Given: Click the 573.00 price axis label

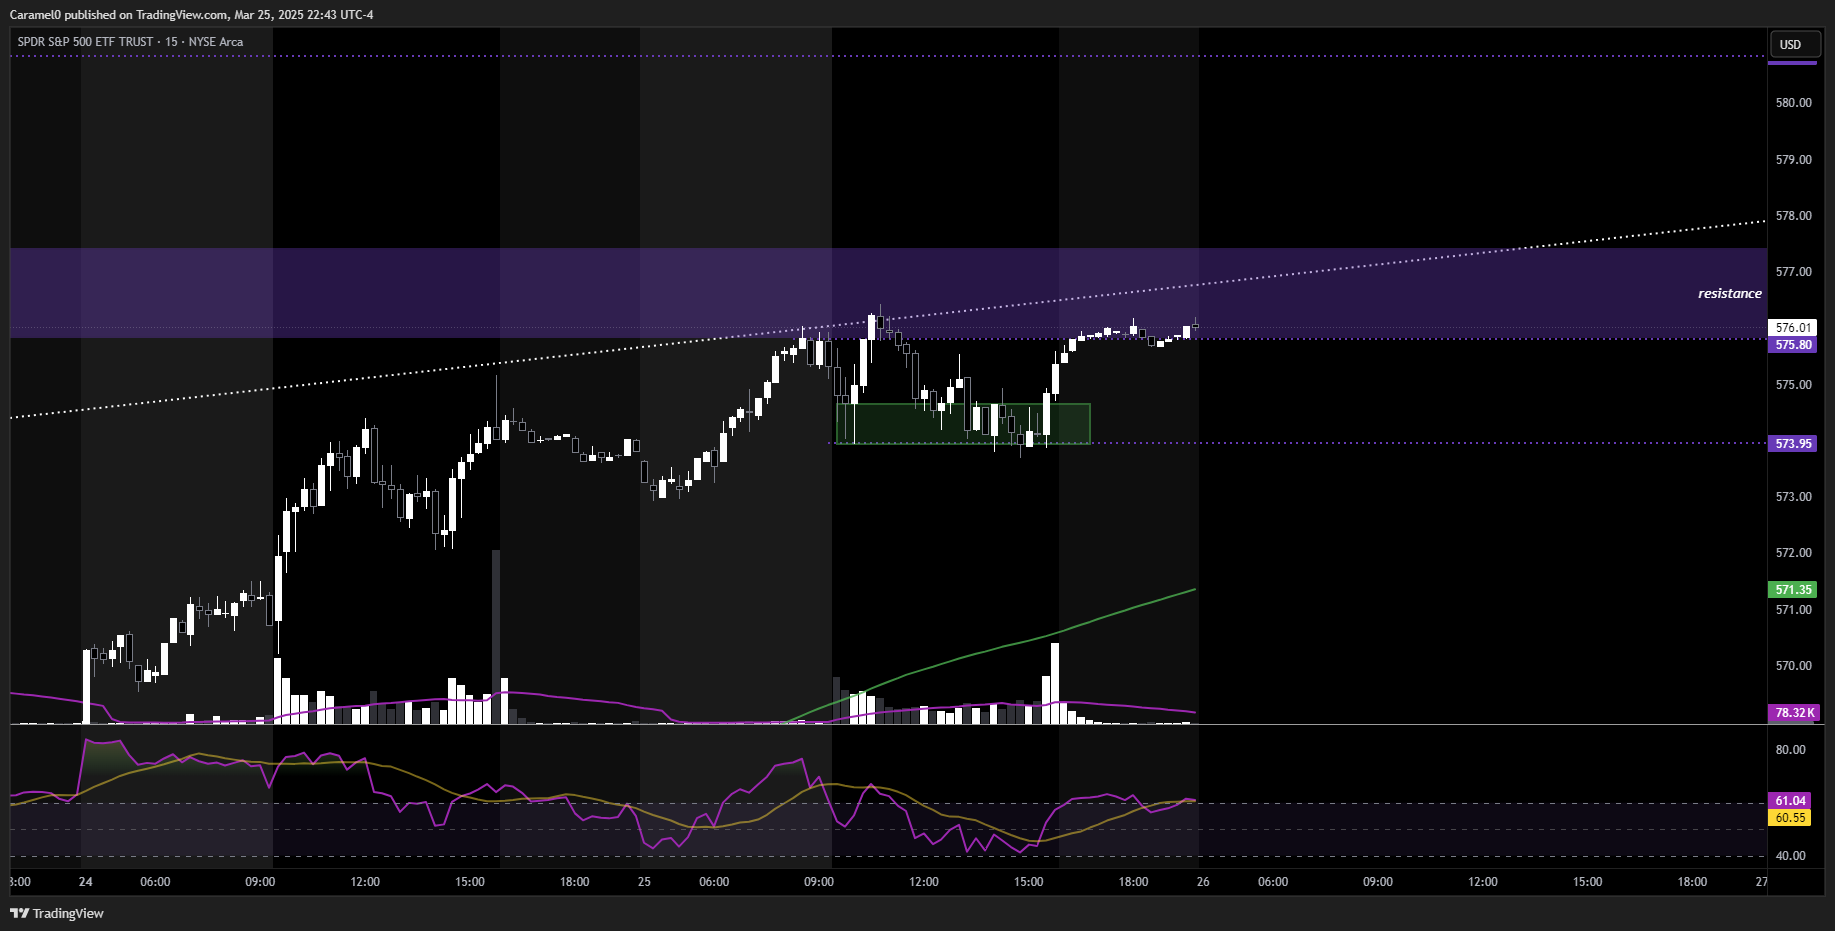Looking at the screenshot, I should (1793, 497).
